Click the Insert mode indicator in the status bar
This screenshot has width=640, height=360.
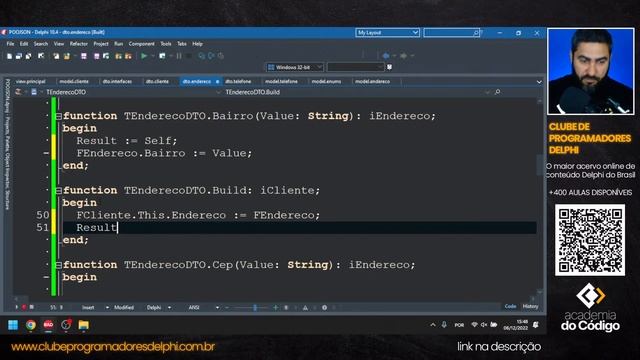point(88,307)
